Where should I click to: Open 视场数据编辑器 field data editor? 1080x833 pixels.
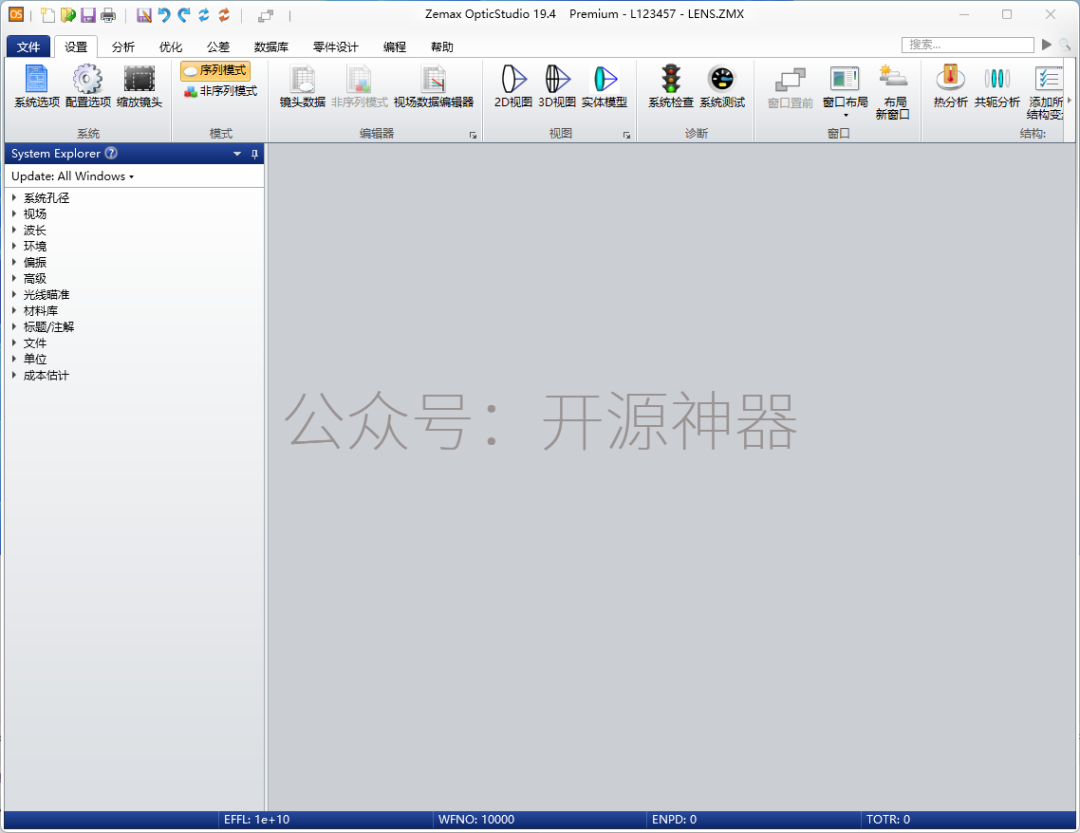coord(433,86)
